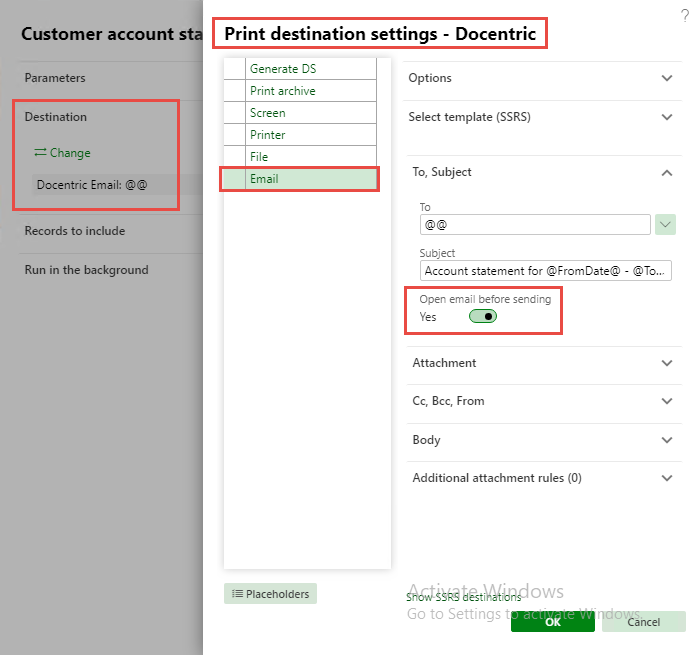This screenshot has width=700, height=655.
Task: Choose the Screen destination
Action: [267, 113]
